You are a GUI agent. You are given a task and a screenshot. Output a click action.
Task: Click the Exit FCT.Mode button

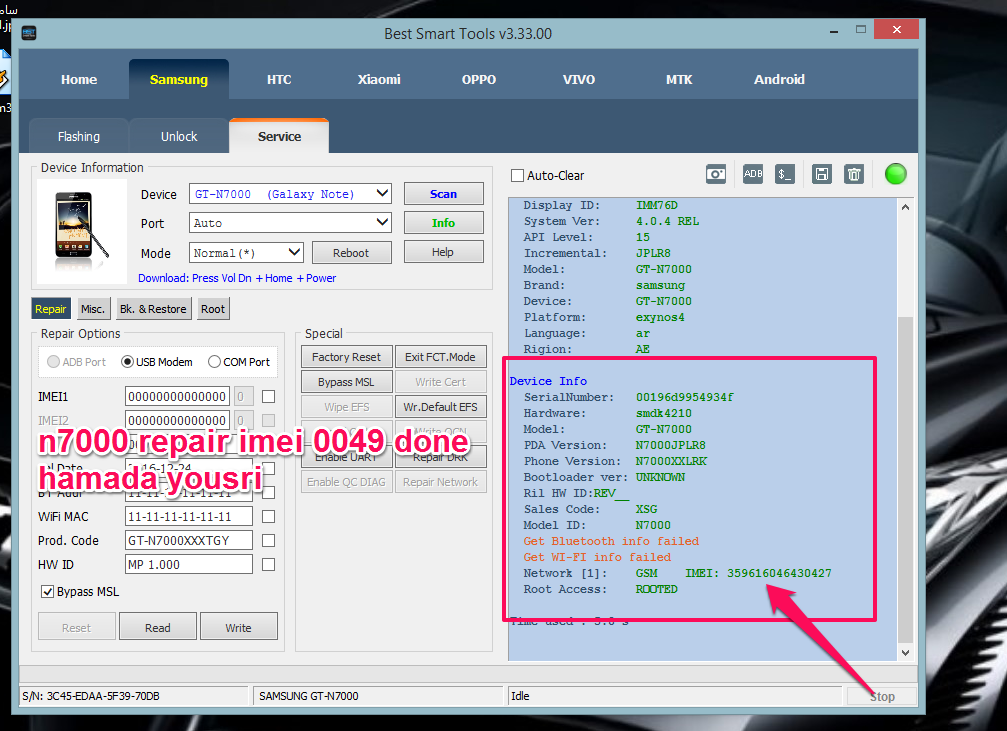click(x=441, y=357)
